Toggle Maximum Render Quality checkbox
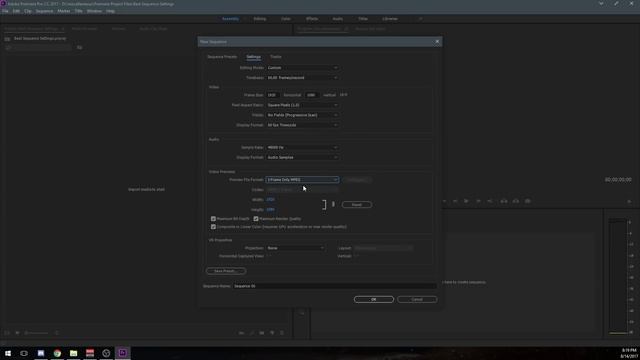Viewport: 640px width, 360px height. pyautogui.click(x=256, y=219)
